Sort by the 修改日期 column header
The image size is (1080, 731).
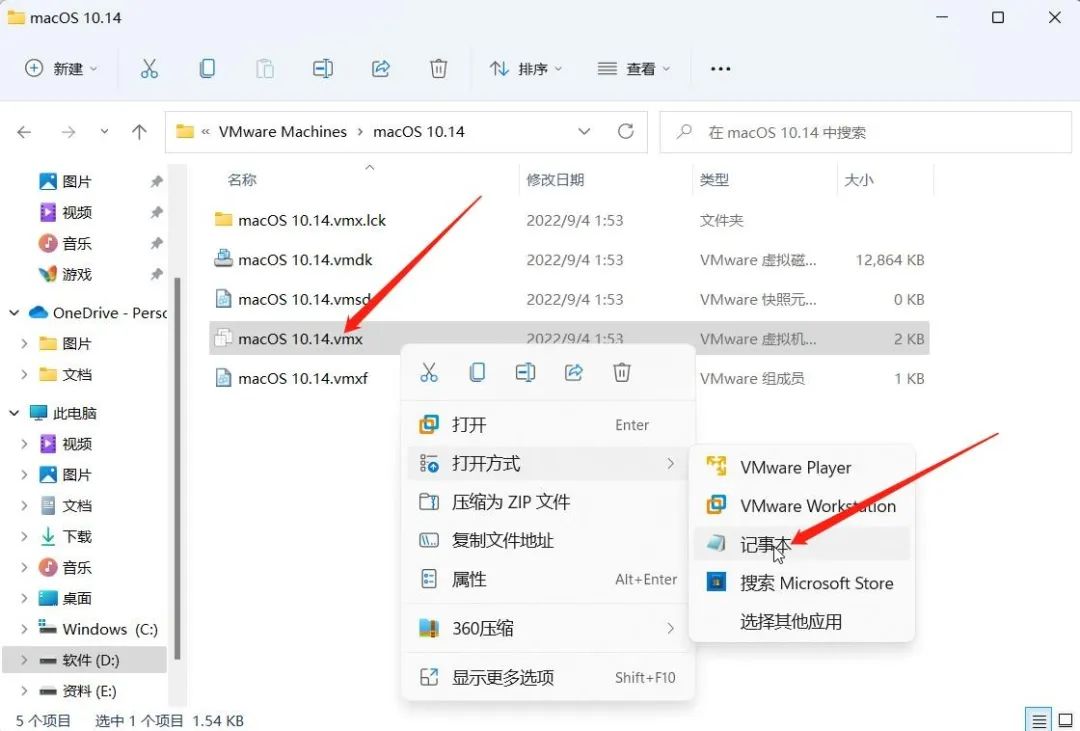click(x=555, y=180)
